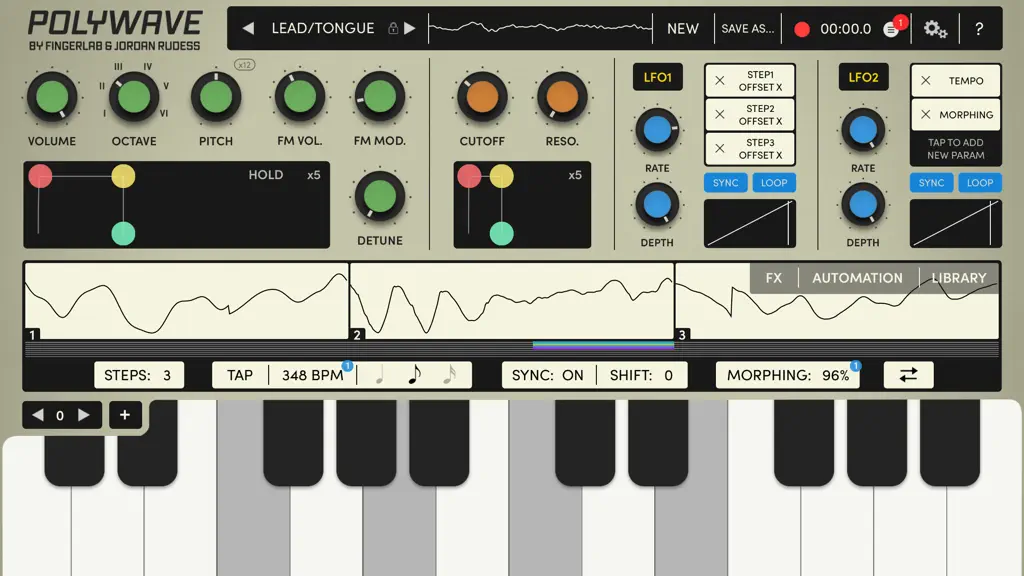This screenshot has height=576, width=1024.
Task: Open settings gears icon
Action: point(935,29)
